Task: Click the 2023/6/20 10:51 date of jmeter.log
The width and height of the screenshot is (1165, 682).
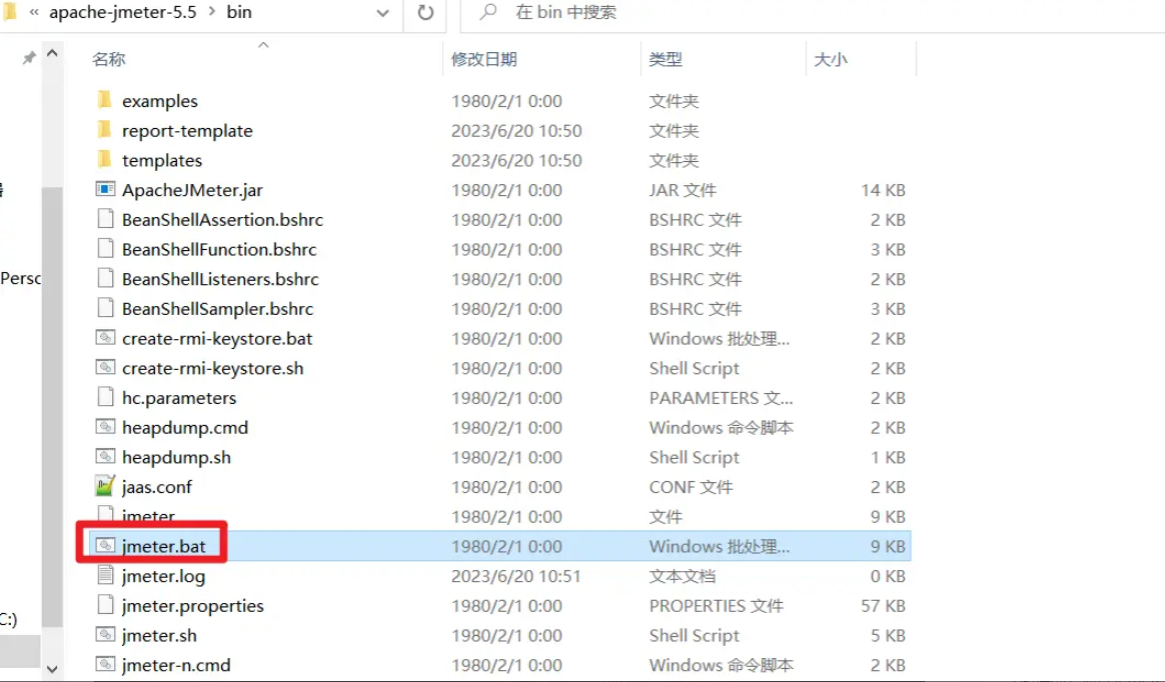Action: (516, 577)
